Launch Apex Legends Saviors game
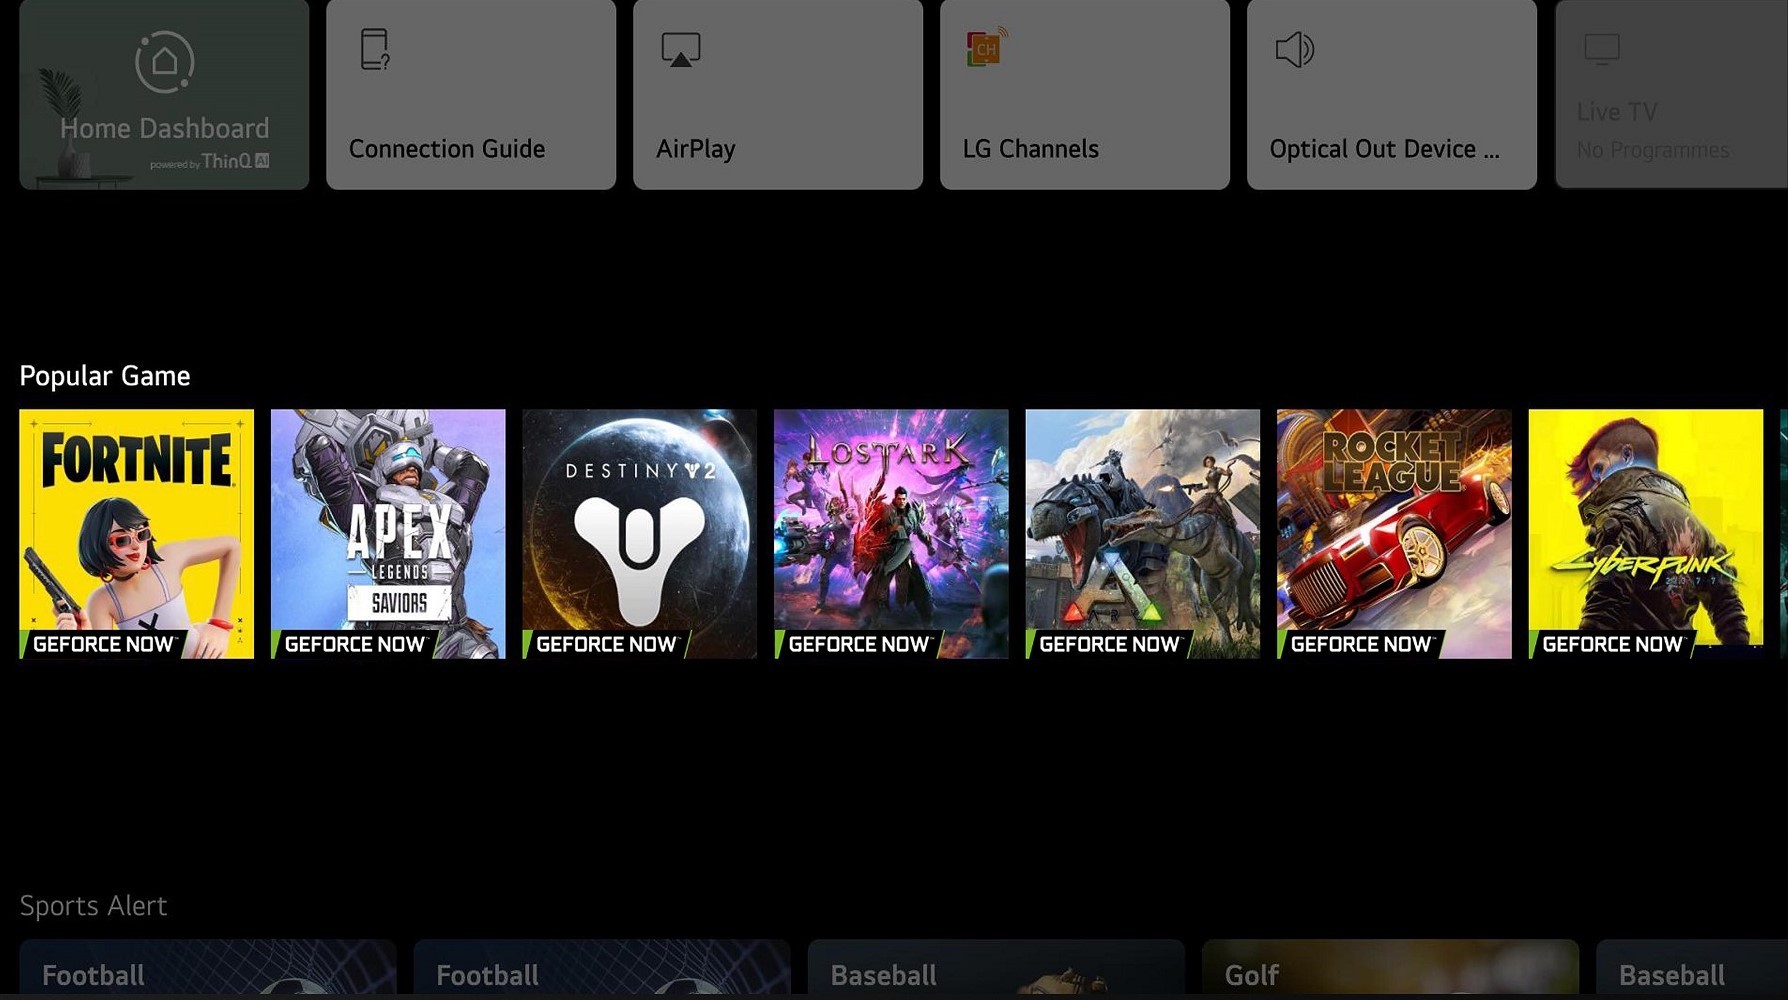Viewport: 1788px width, 1000px height. click(388, 534)
